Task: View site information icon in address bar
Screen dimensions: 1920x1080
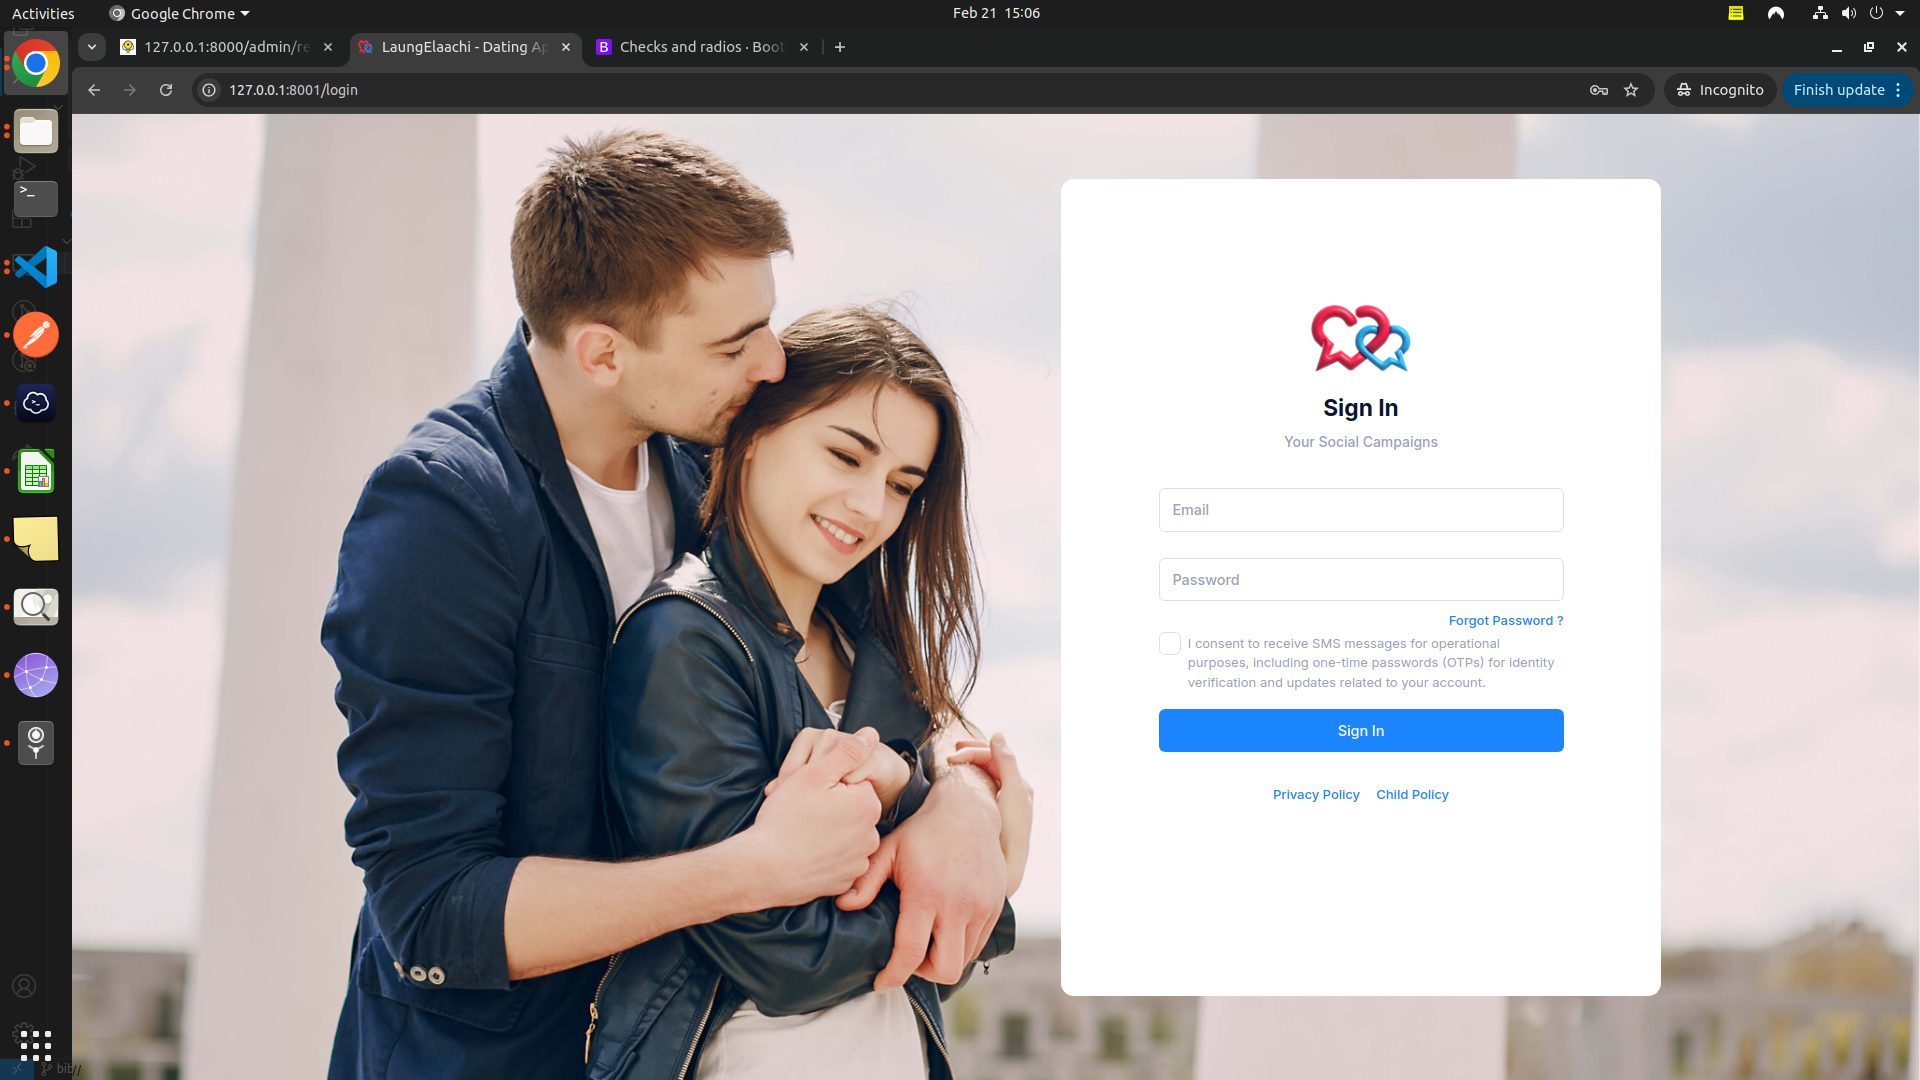Action: (209, 90)
